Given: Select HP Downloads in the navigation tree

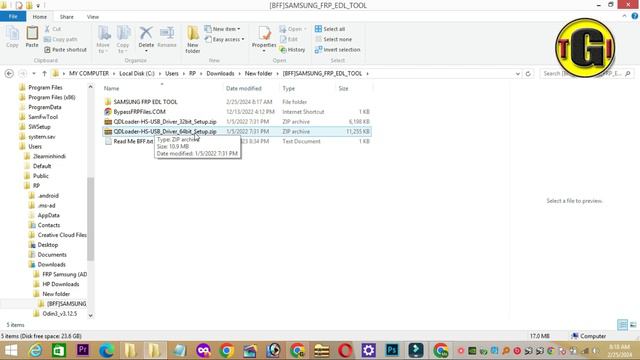Looking at the screenshot, I should pyautogui.click(x=61, y=284).
